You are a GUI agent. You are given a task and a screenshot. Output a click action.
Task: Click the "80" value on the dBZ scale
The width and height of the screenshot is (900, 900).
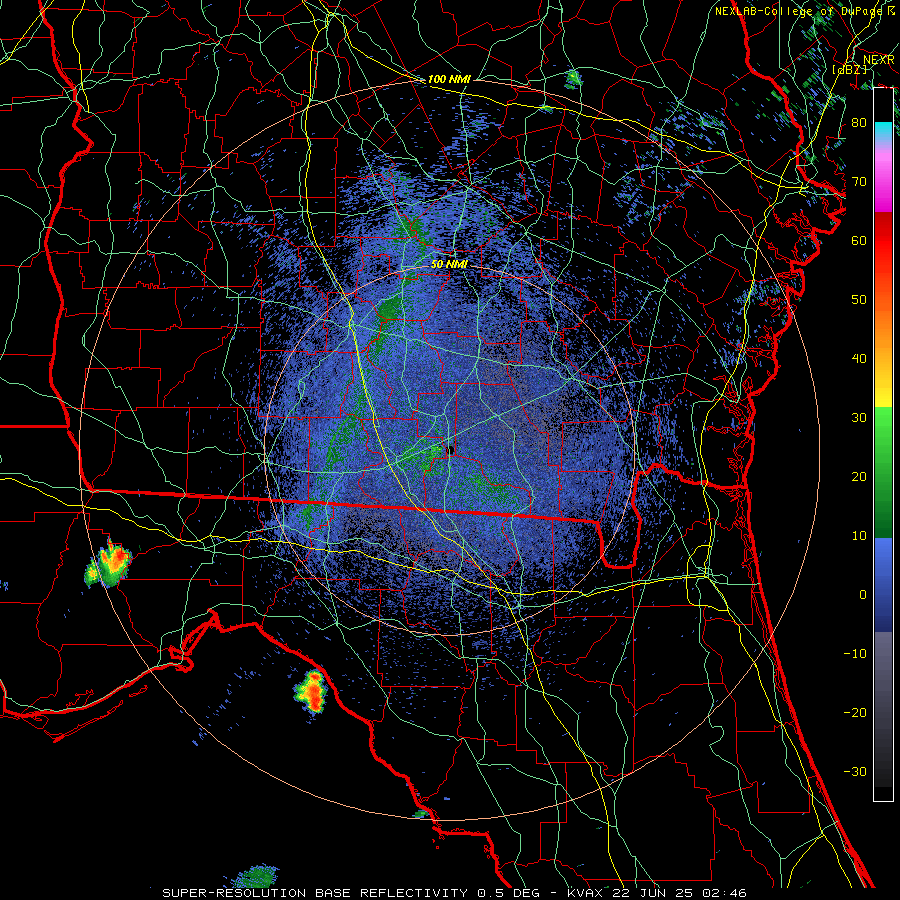point(859,122)
